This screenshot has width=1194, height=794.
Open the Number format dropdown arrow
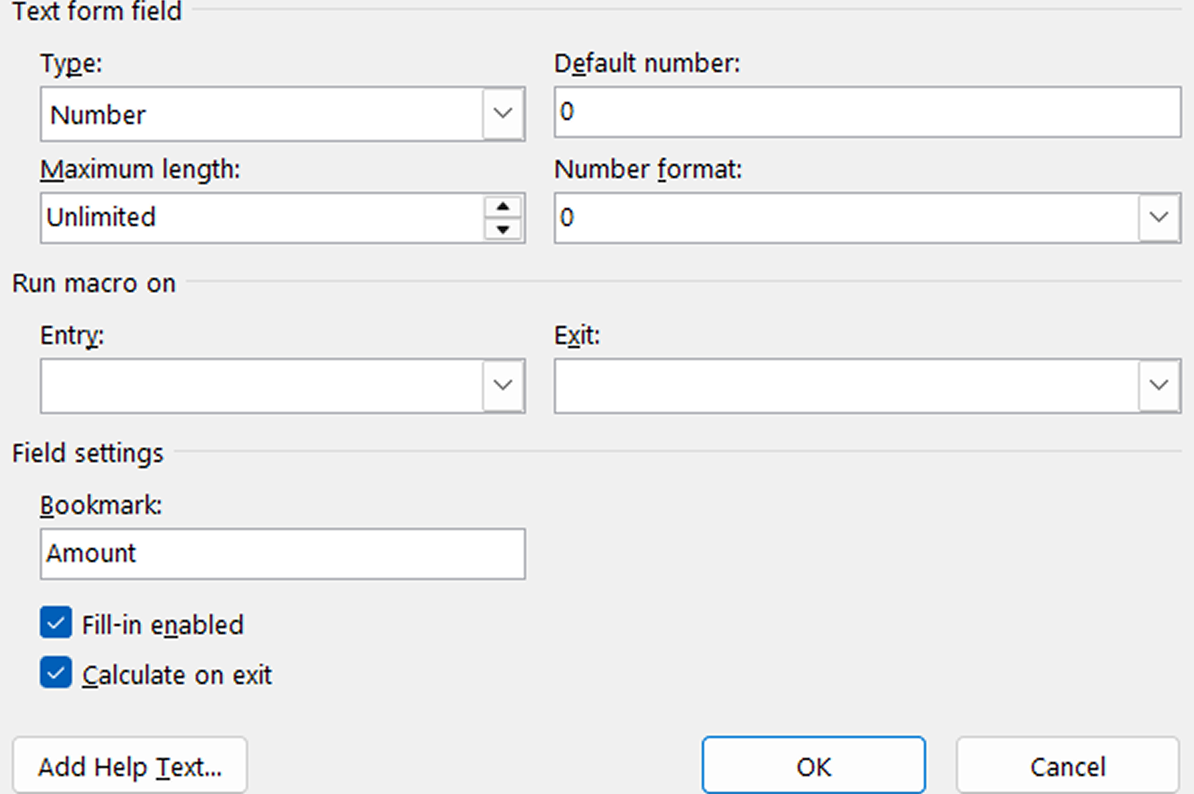1159,217
